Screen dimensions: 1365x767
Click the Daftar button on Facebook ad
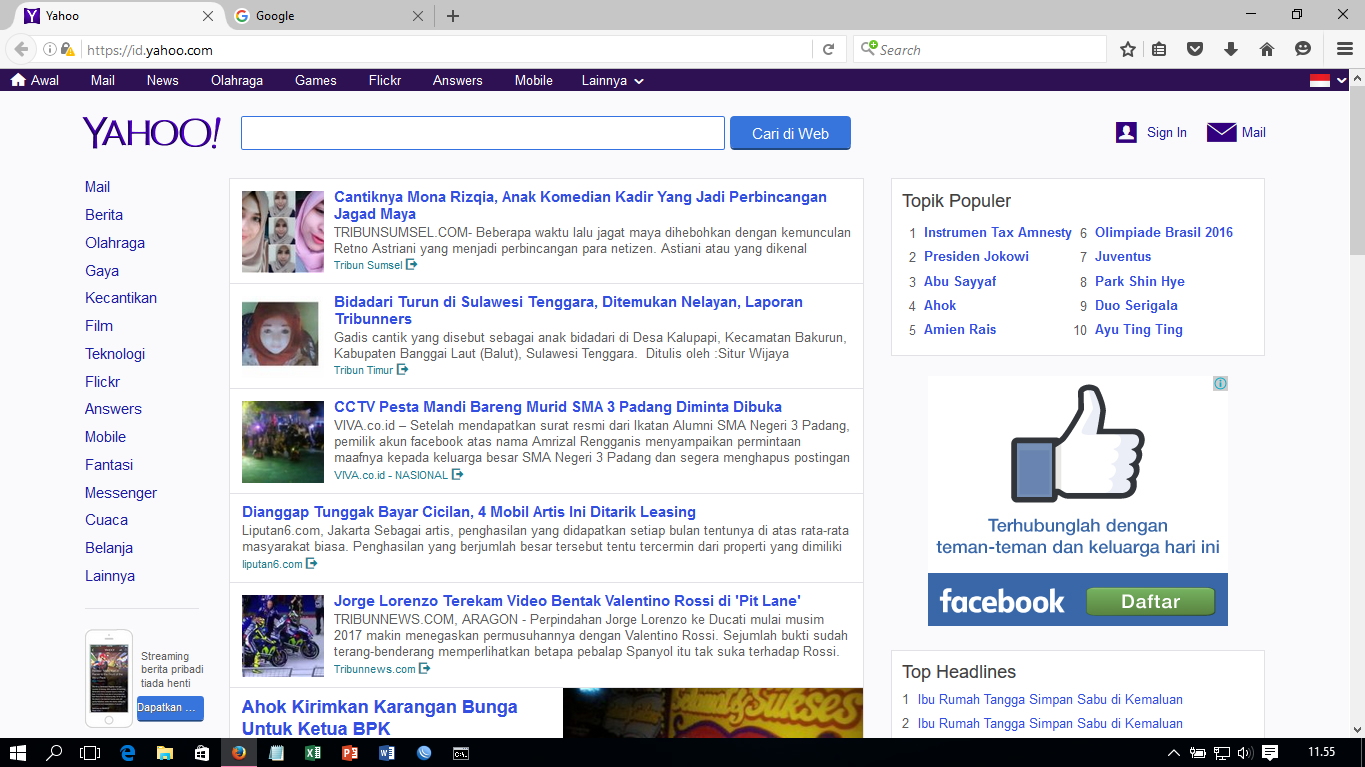tap(1150, 601)
